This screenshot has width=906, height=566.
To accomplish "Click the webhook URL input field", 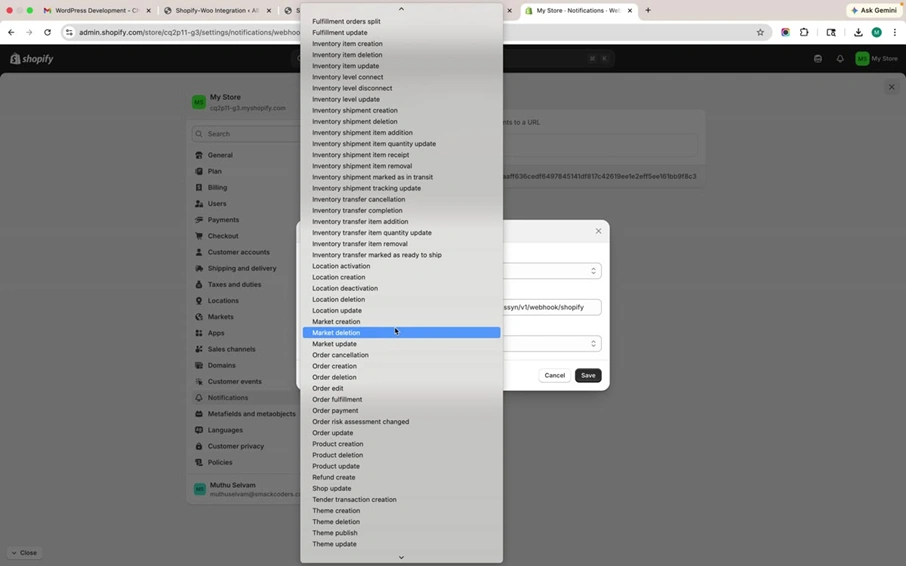I will 552,307.
